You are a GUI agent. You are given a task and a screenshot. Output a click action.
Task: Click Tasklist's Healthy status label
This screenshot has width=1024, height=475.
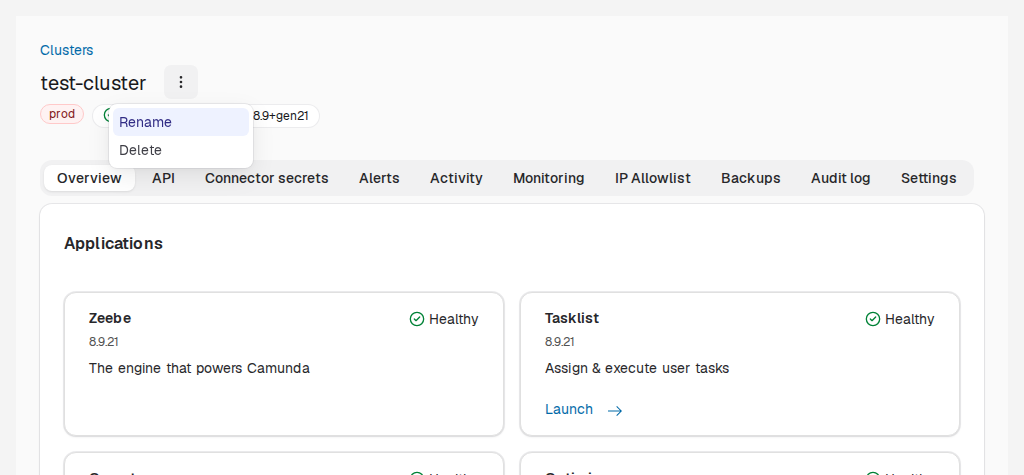(x=909, y=319)
